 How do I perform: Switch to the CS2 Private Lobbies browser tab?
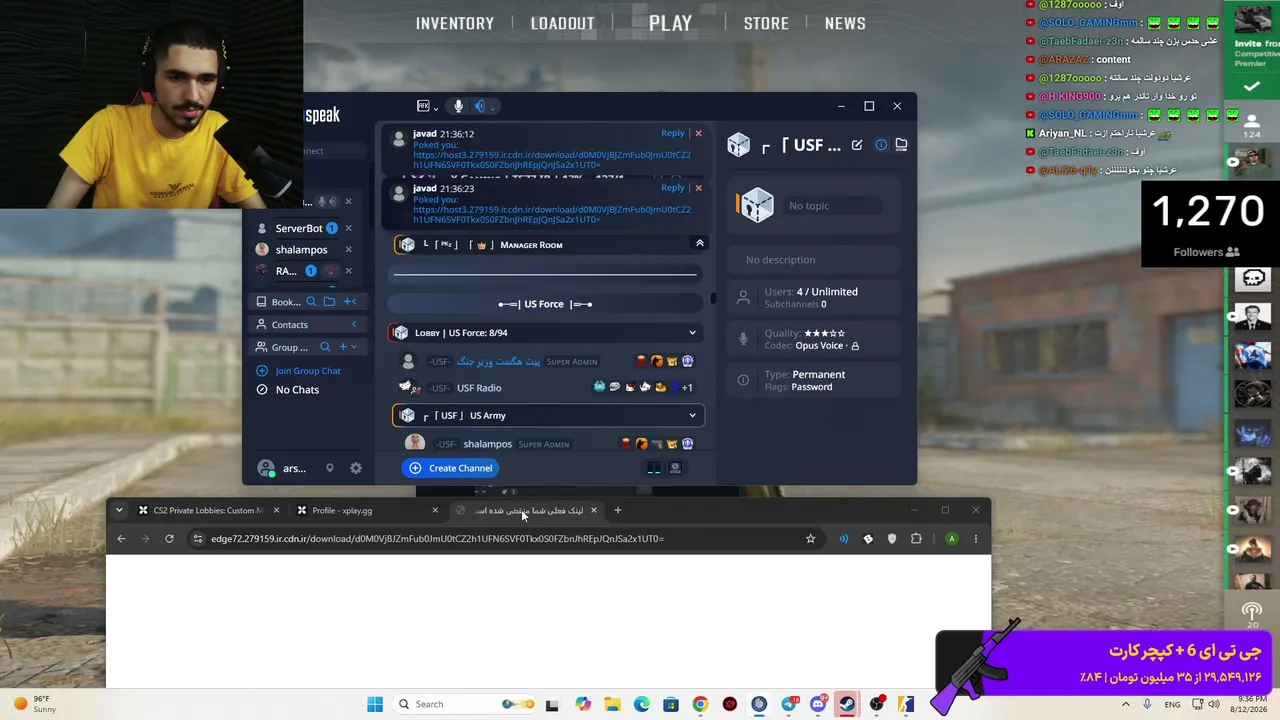point(208,511)
